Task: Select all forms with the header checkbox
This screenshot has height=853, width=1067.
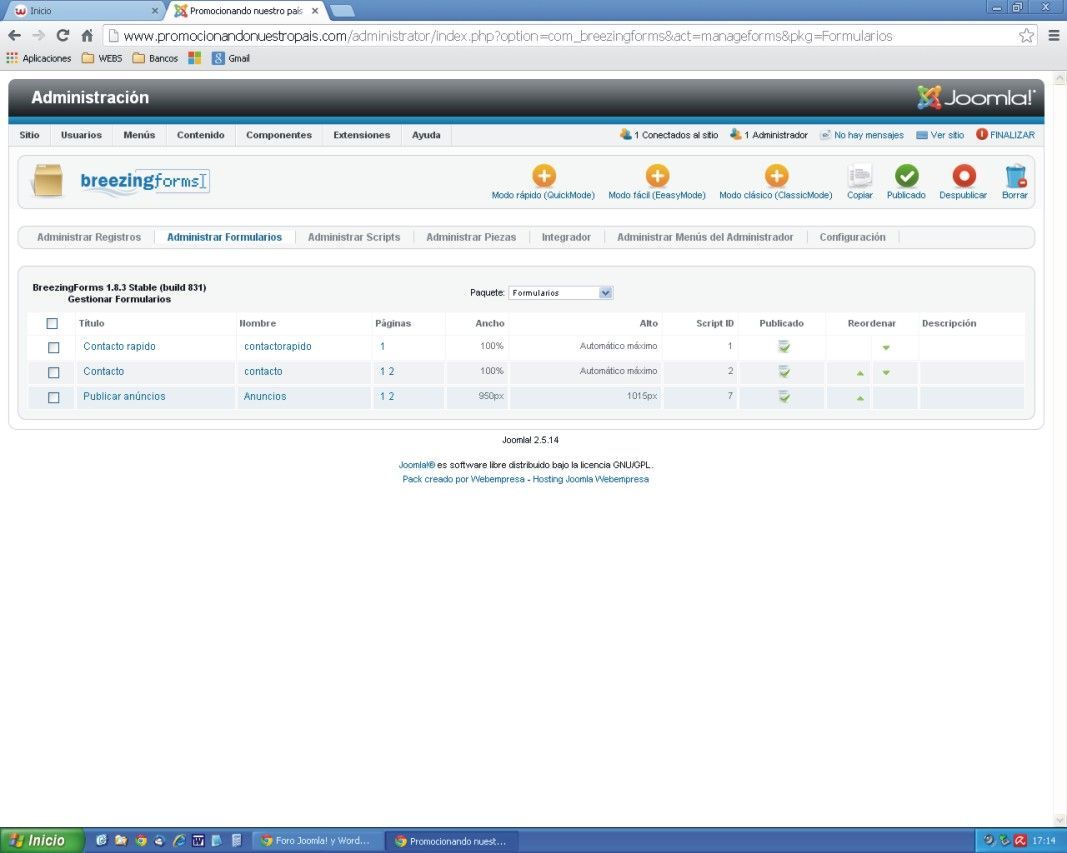Action: [x=52, y=324]
